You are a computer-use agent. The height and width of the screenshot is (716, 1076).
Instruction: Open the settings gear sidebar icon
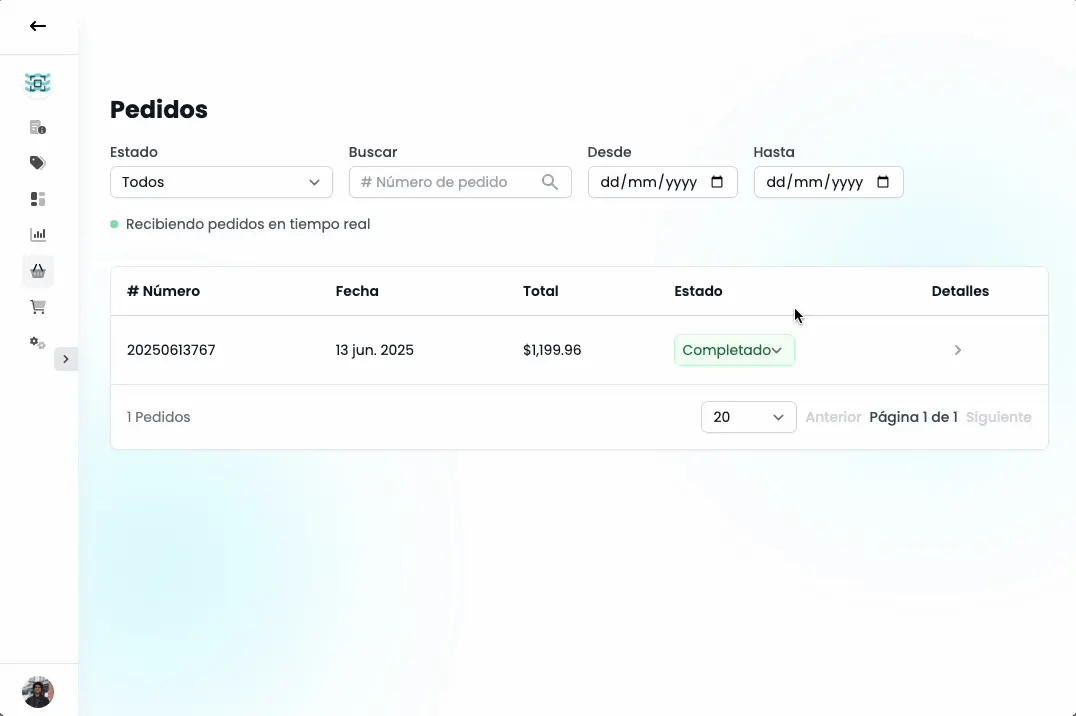coord(37,343)
